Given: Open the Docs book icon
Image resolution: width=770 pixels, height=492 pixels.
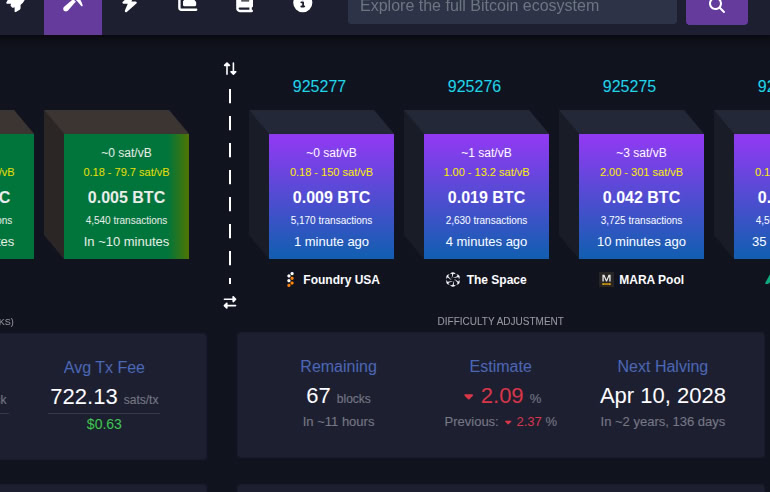Looking at the screenshot, I should [245, 6].
